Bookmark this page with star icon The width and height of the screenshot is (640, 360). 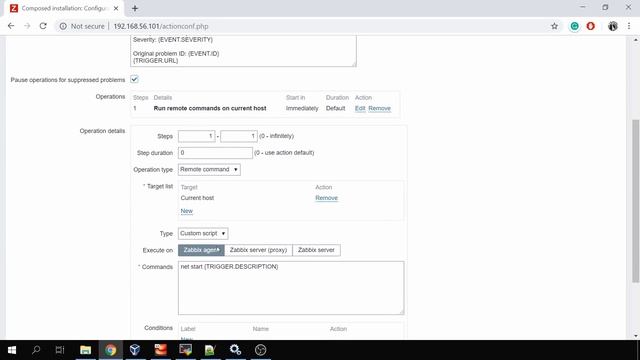click(x=554, y=26)
